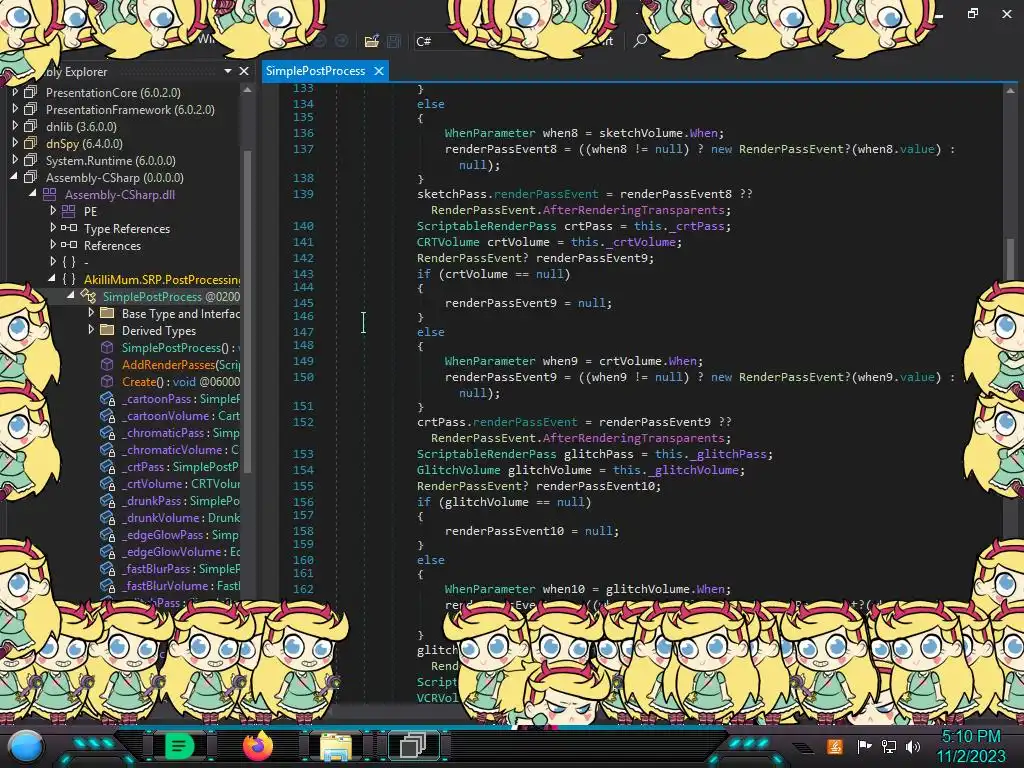The width and height of the screenshot is (1024, 768).
Task: Collapse the SimplePostProcess class node
Action: [x=71, y=296]
